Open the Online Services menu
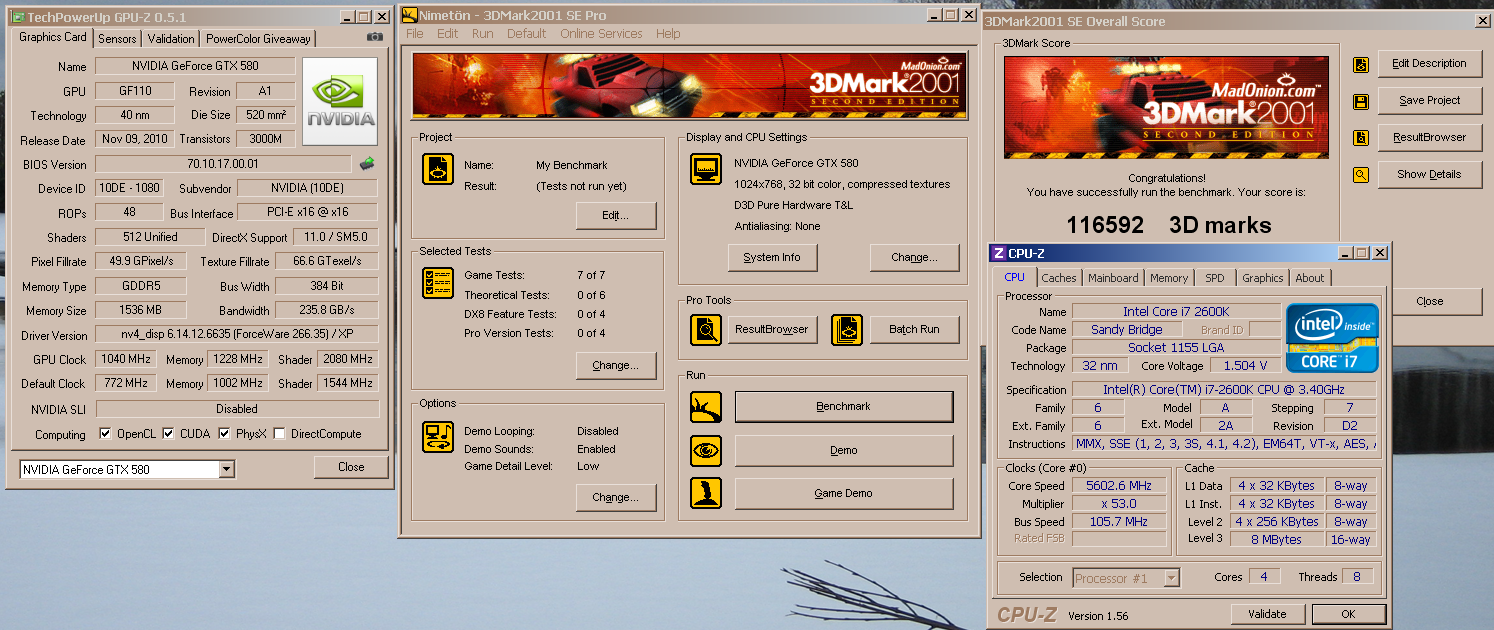The height and width of the screenshot is (630, 1494). [601, 33]
